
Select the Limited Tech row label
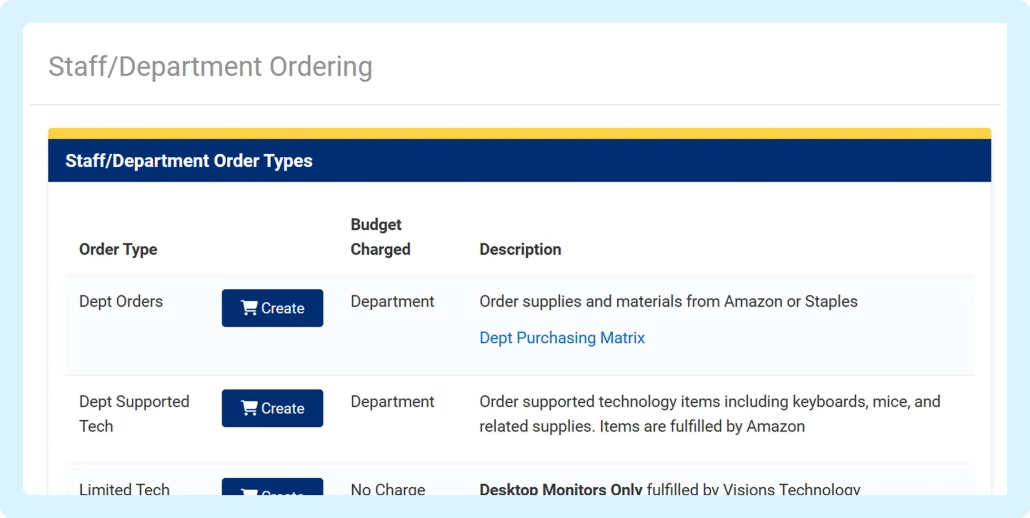coord(124,489)
